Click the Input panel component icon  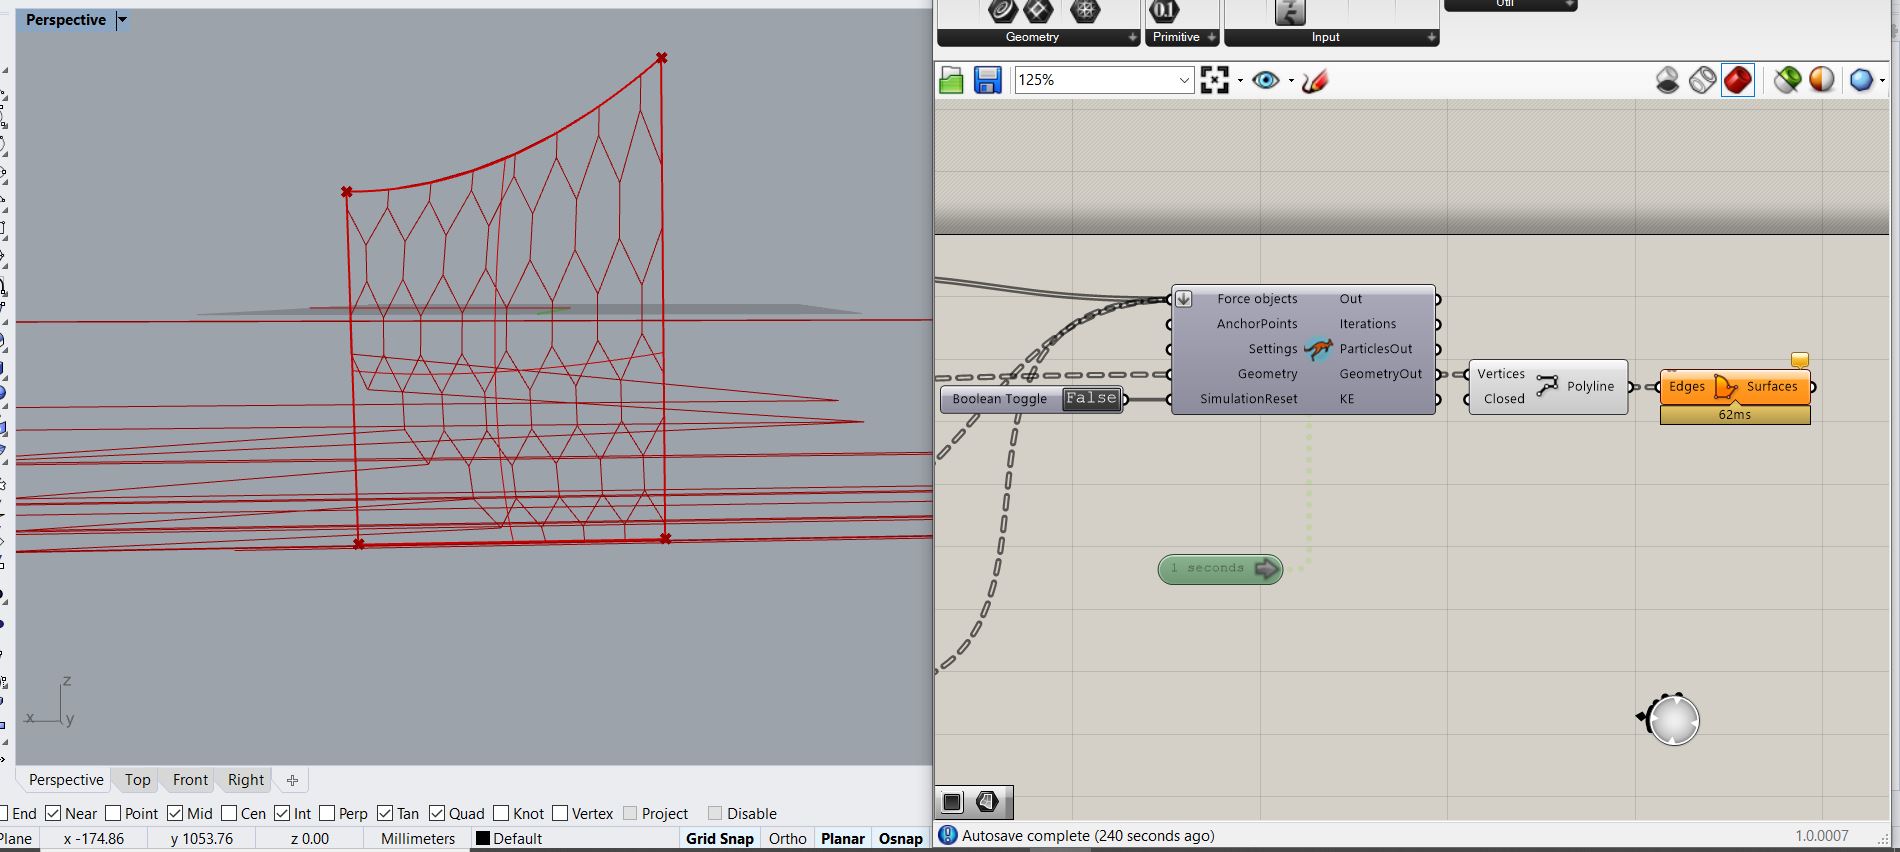pyautogui.click(x=1290, y=12)
